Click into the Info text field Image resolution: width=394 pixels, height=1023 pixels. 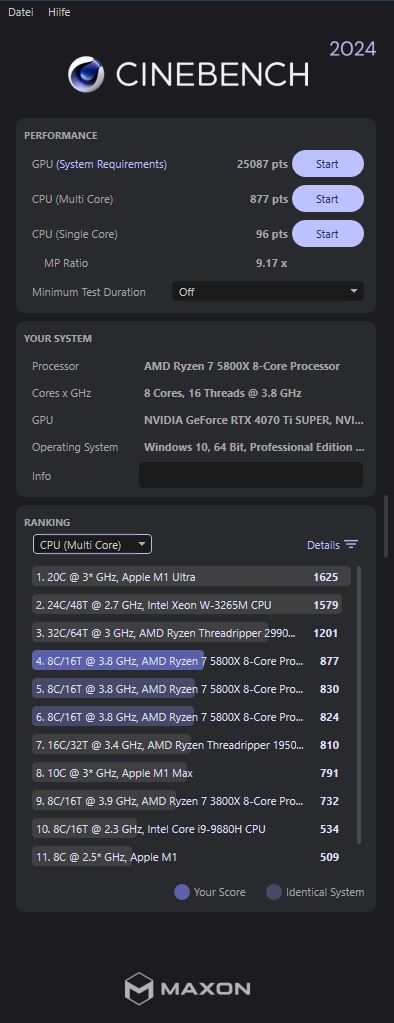pyautogui.click(x=251, y=476)
